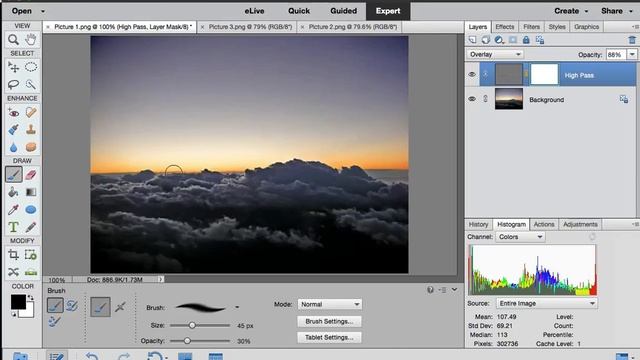640x360 pixels.
Task: Select the Move tool
Action: (13, 67)
